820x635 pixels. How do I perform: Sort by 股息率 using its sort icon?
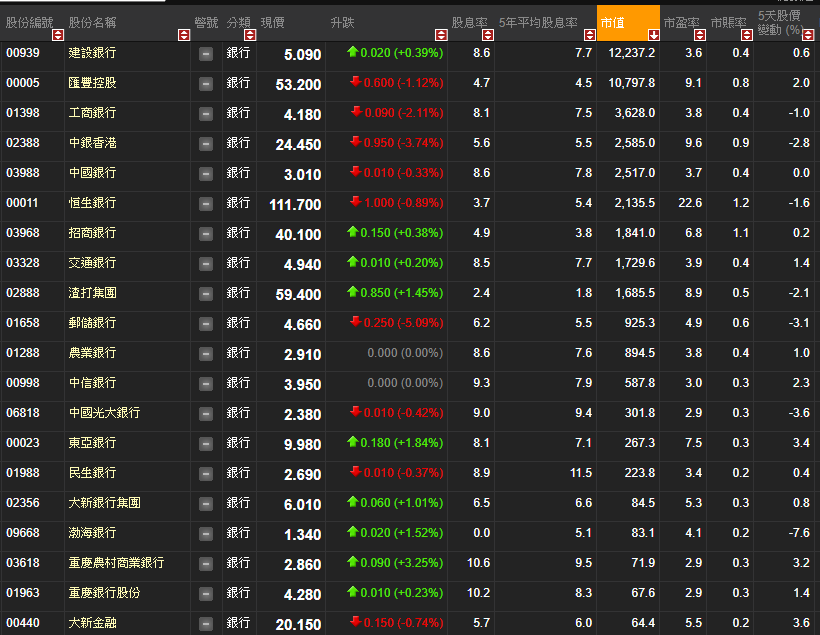coord(488,35)
